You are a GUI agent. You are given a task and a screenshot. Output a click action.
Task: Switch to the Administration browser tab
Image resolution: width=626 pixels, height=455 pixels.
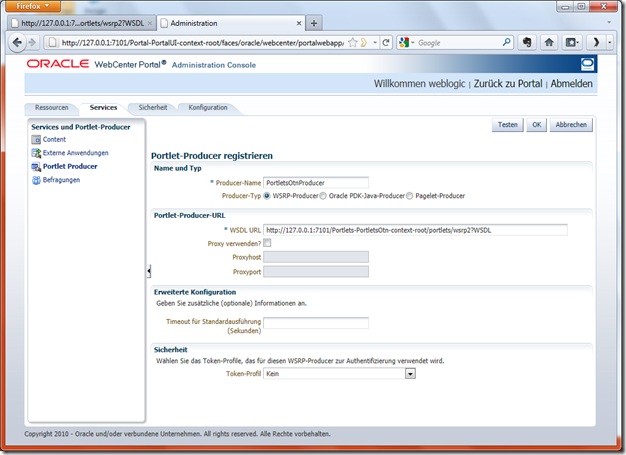coord(230,24)
